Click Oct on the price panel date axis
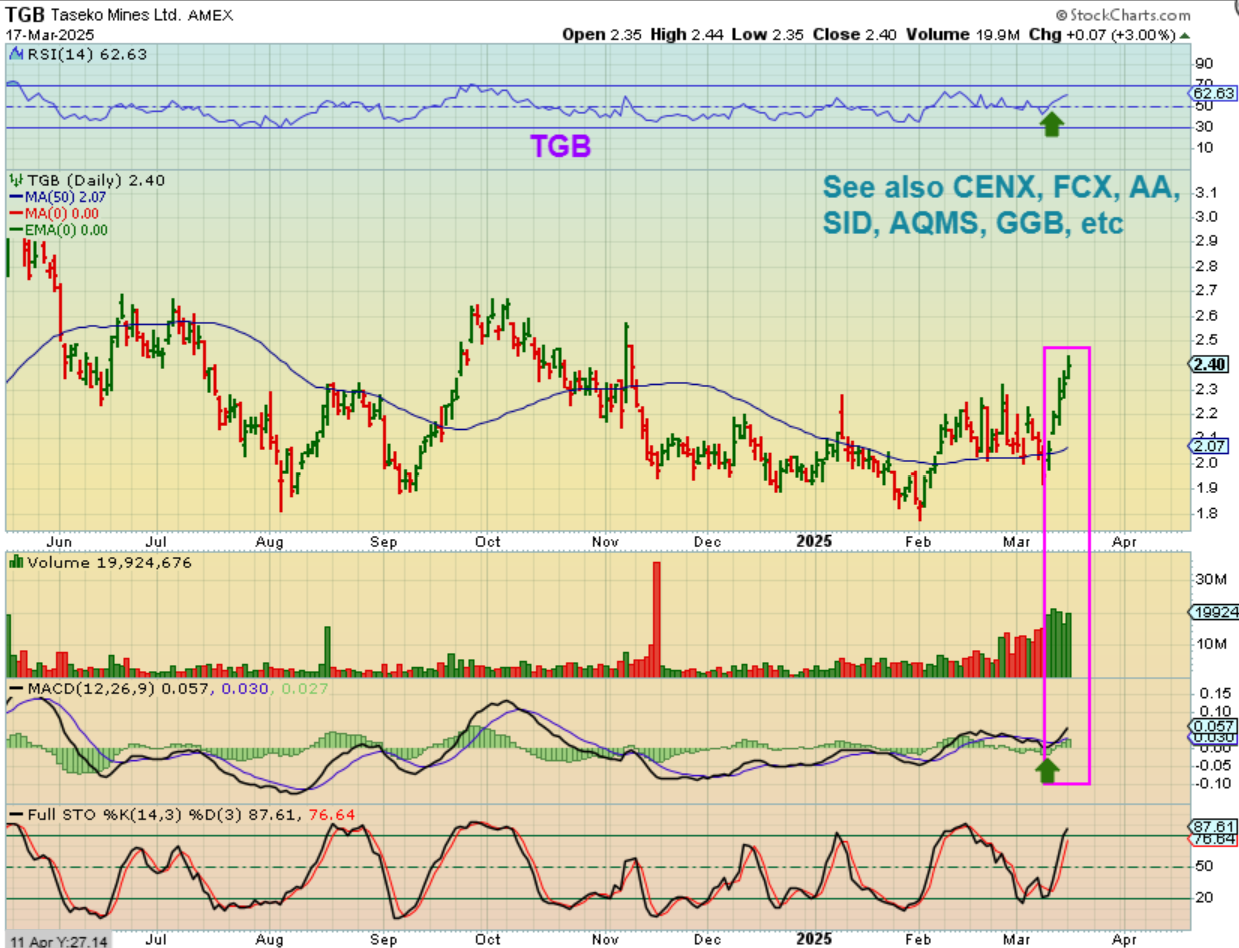This screenshot has height=948, width=1239. [x=488, y=541]
